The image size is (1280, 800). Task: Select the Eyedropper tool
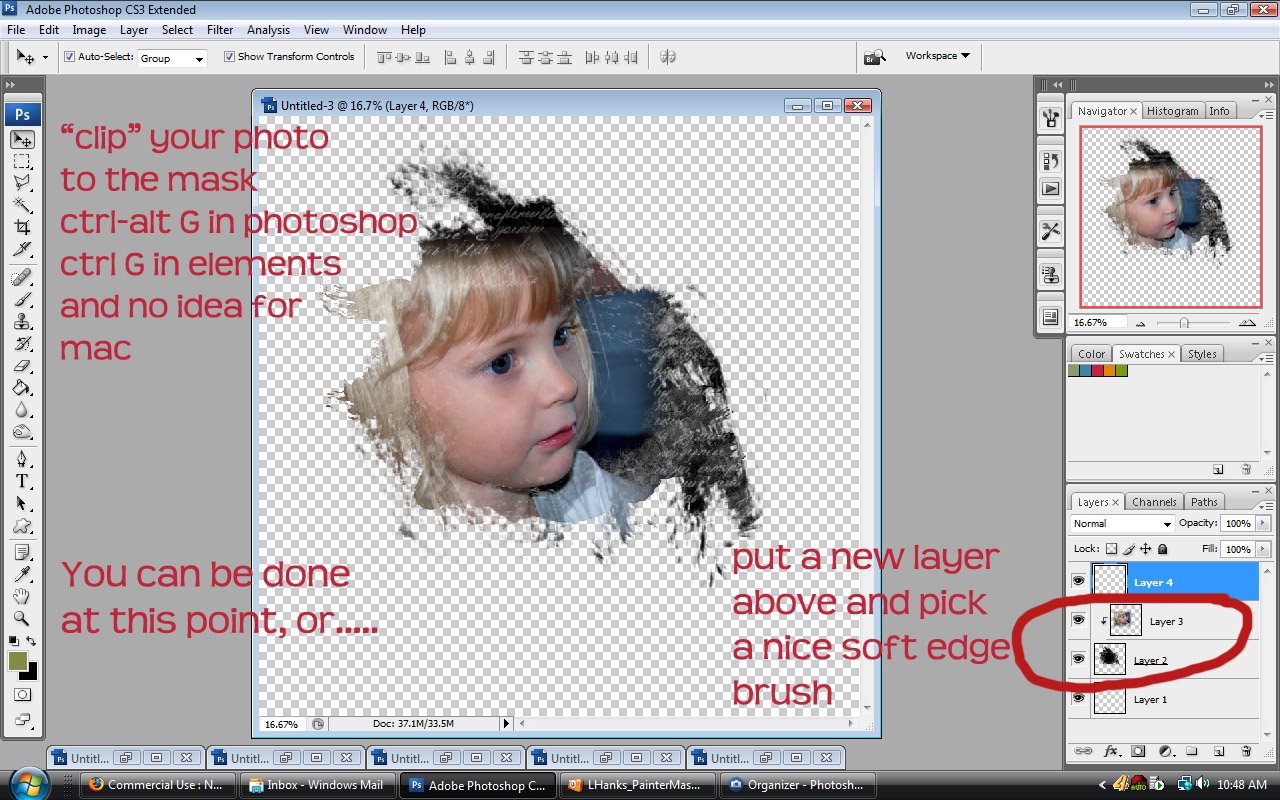22,574
